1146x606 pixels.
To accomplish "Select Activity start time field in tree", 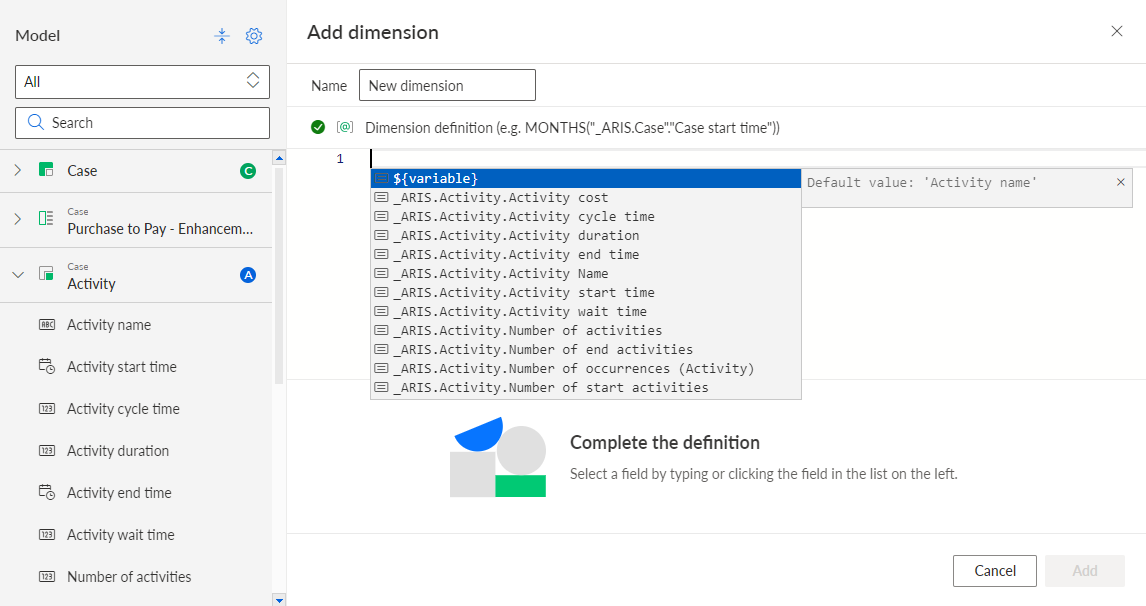I will click(136, 366).
